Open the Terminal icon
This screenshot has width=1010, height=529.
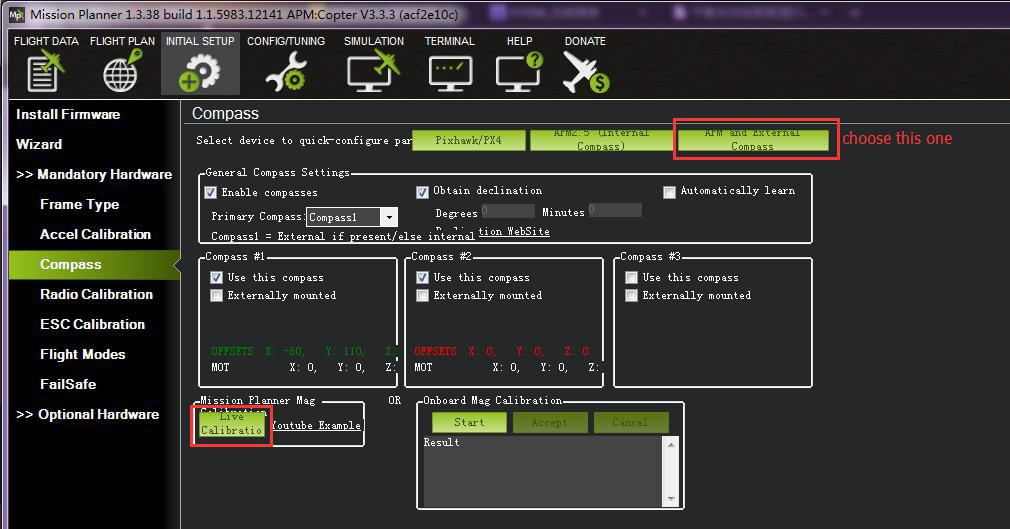coord(449,72)
